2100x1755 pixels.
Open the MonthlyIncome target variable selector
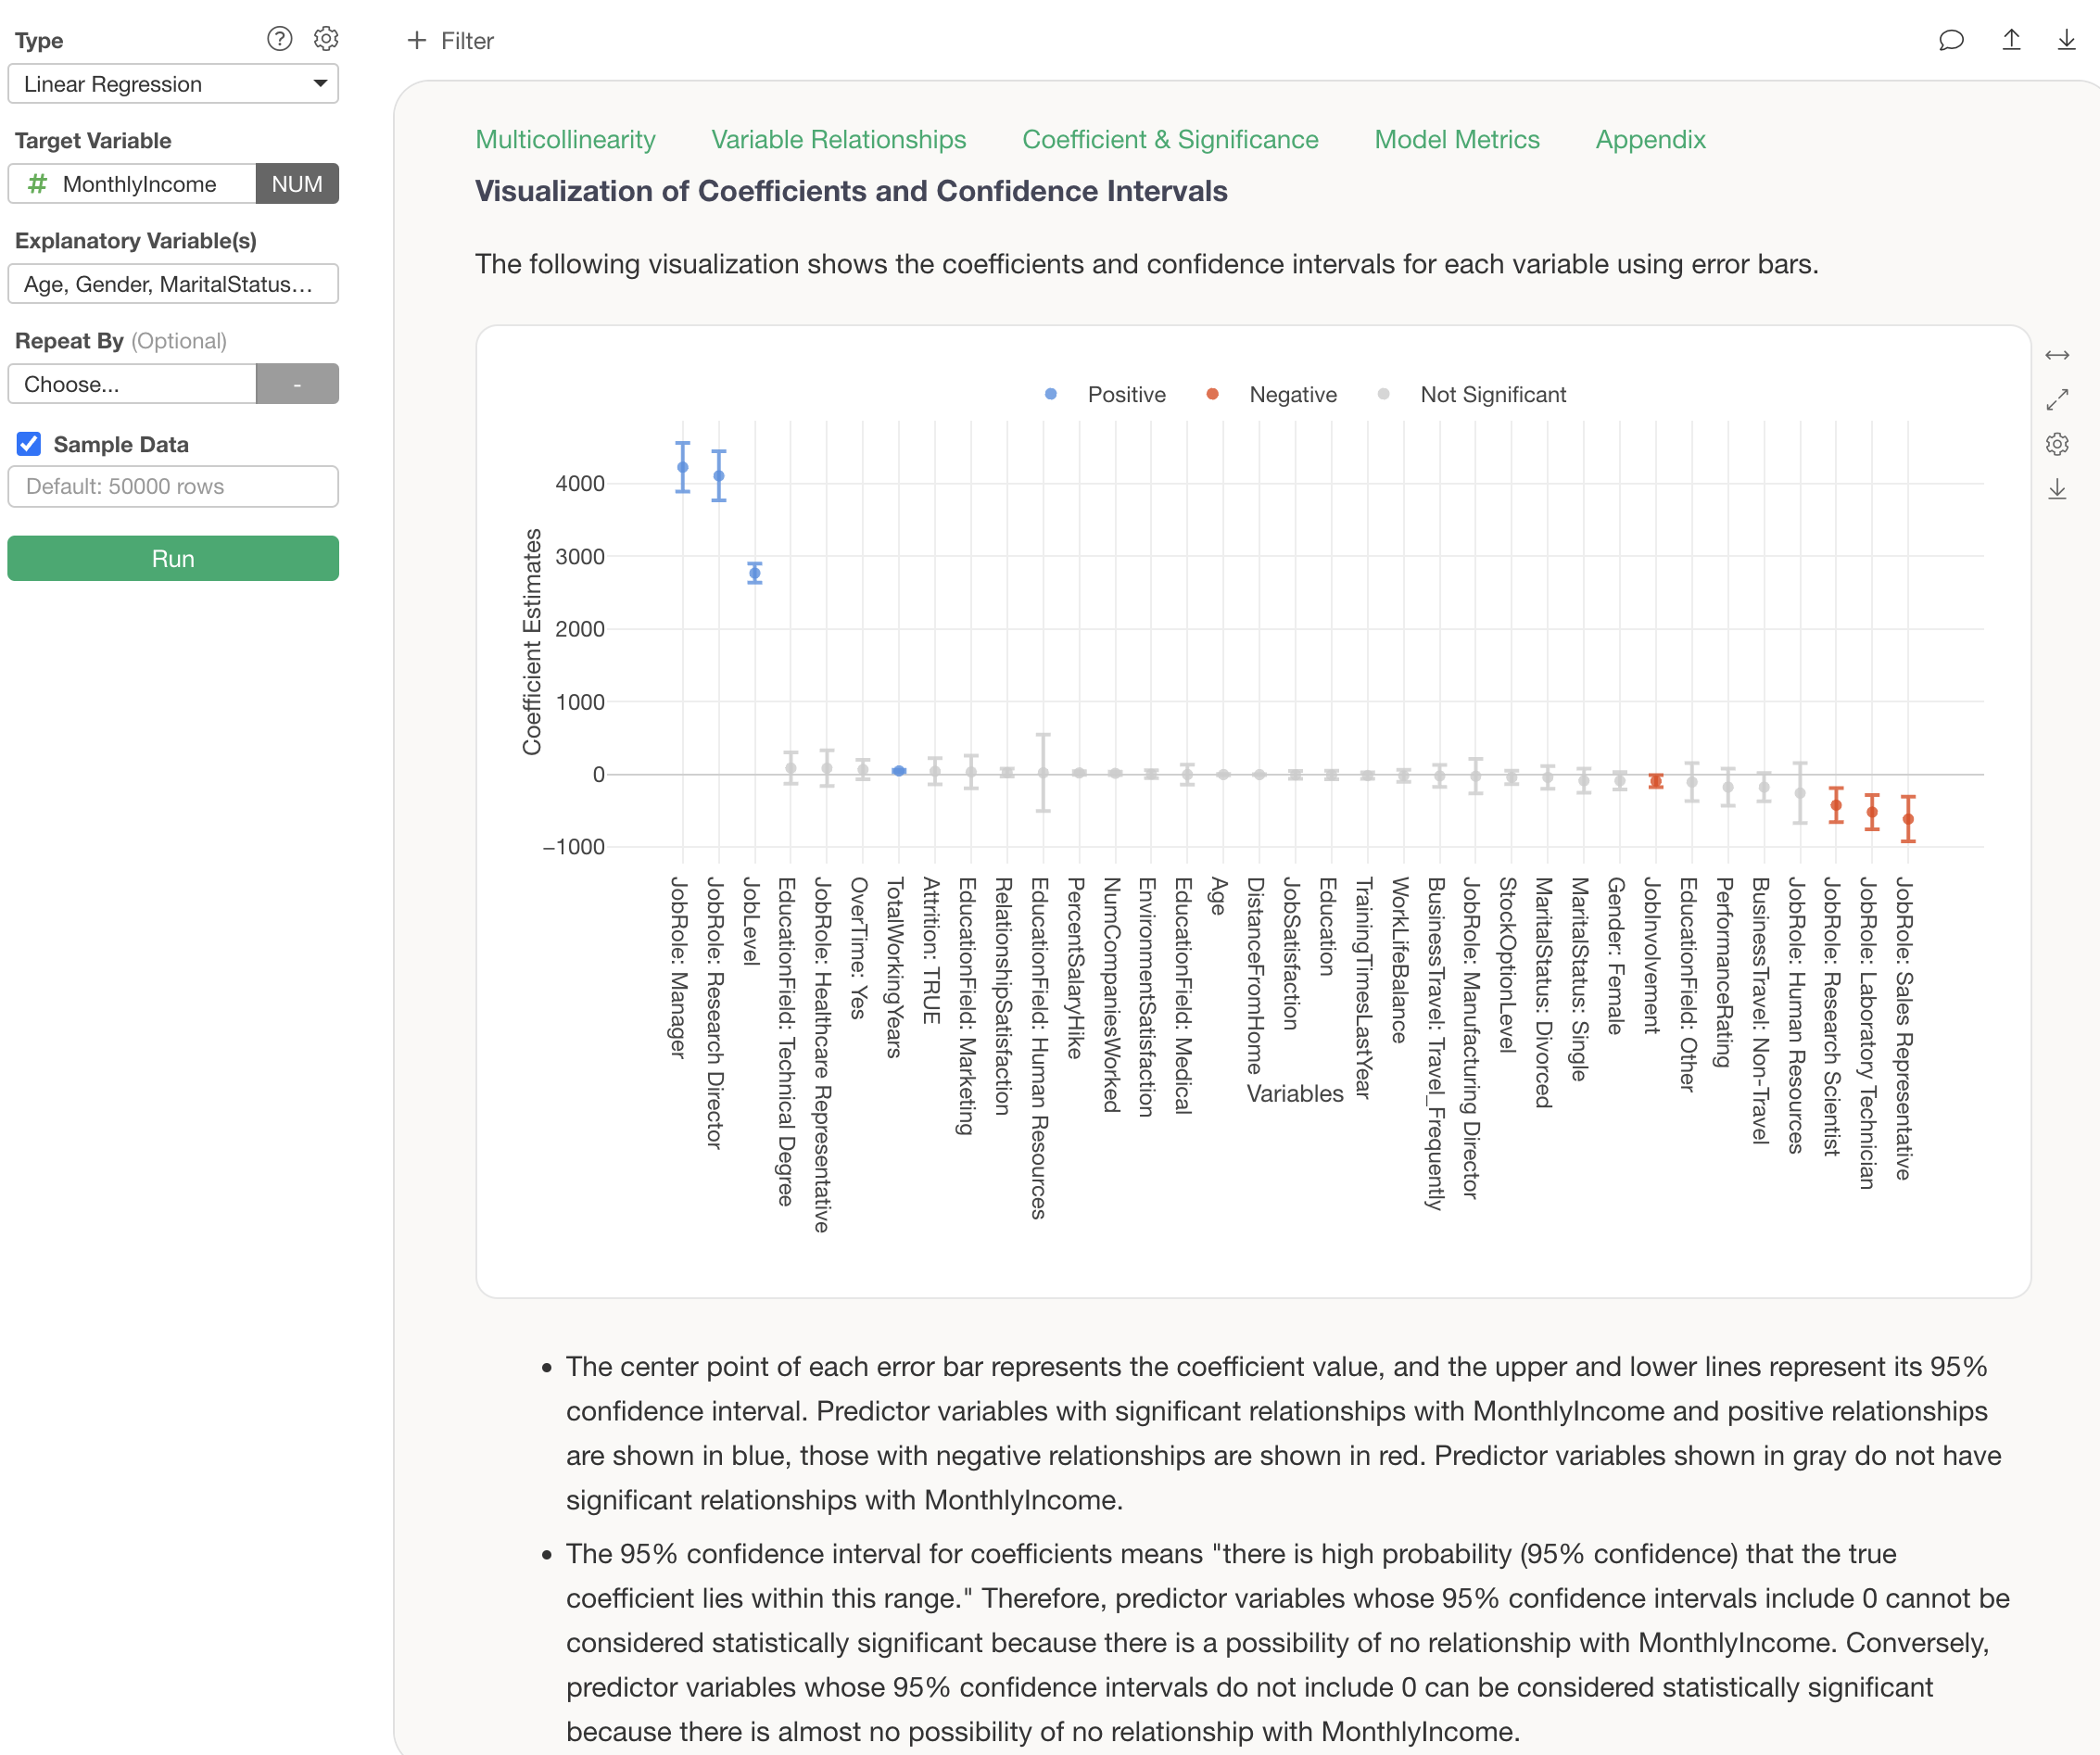pyautogui.click(x=132, y=184)
